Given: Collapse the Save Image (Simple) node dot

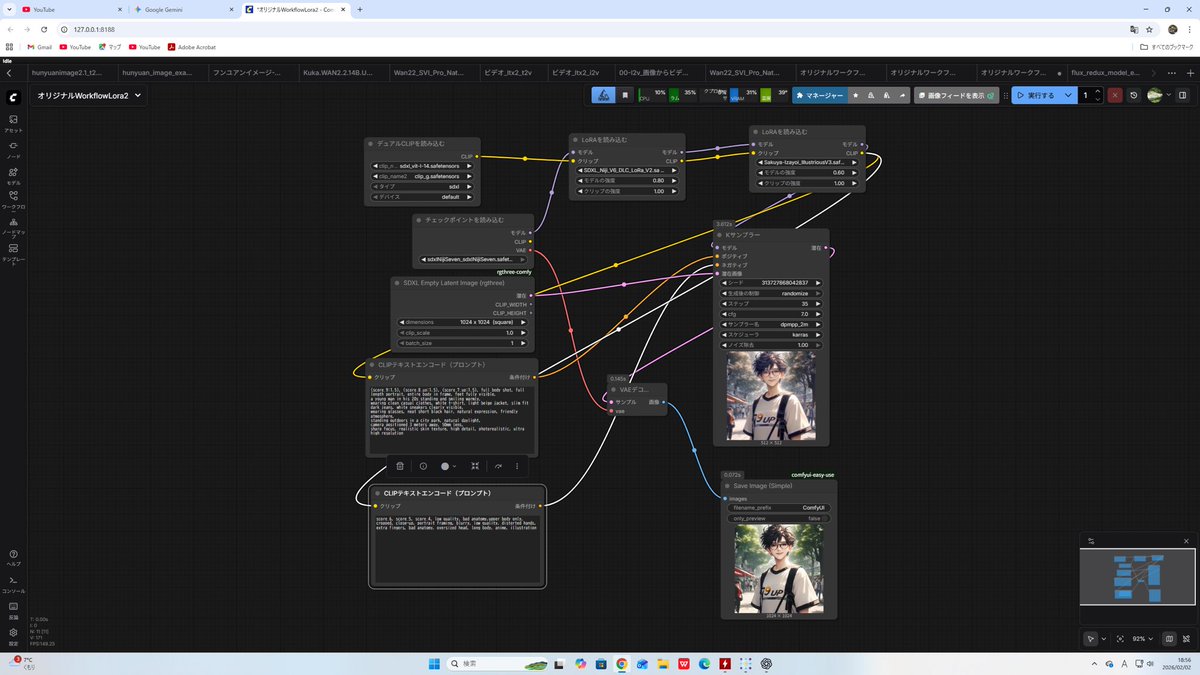Looking at the screenshot, I should point(727,486).
